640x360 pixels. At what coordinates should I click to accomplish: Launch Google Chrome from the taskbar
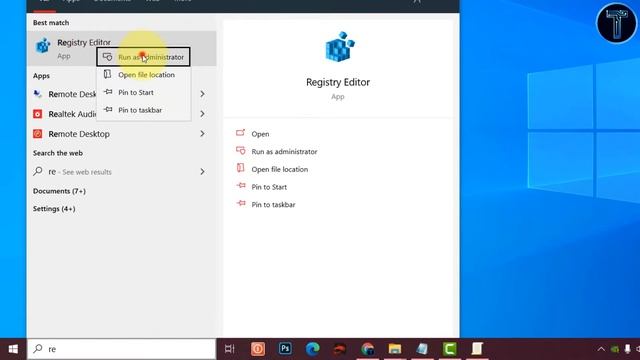(x=367, y=349)
